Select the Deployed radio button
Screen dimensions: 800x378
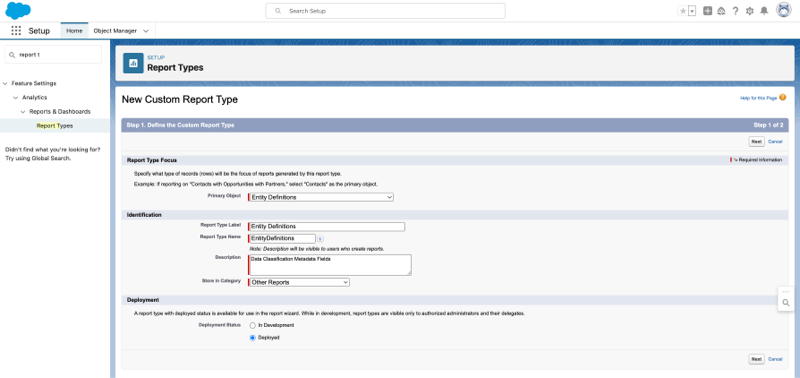click(x=253, y=338)
